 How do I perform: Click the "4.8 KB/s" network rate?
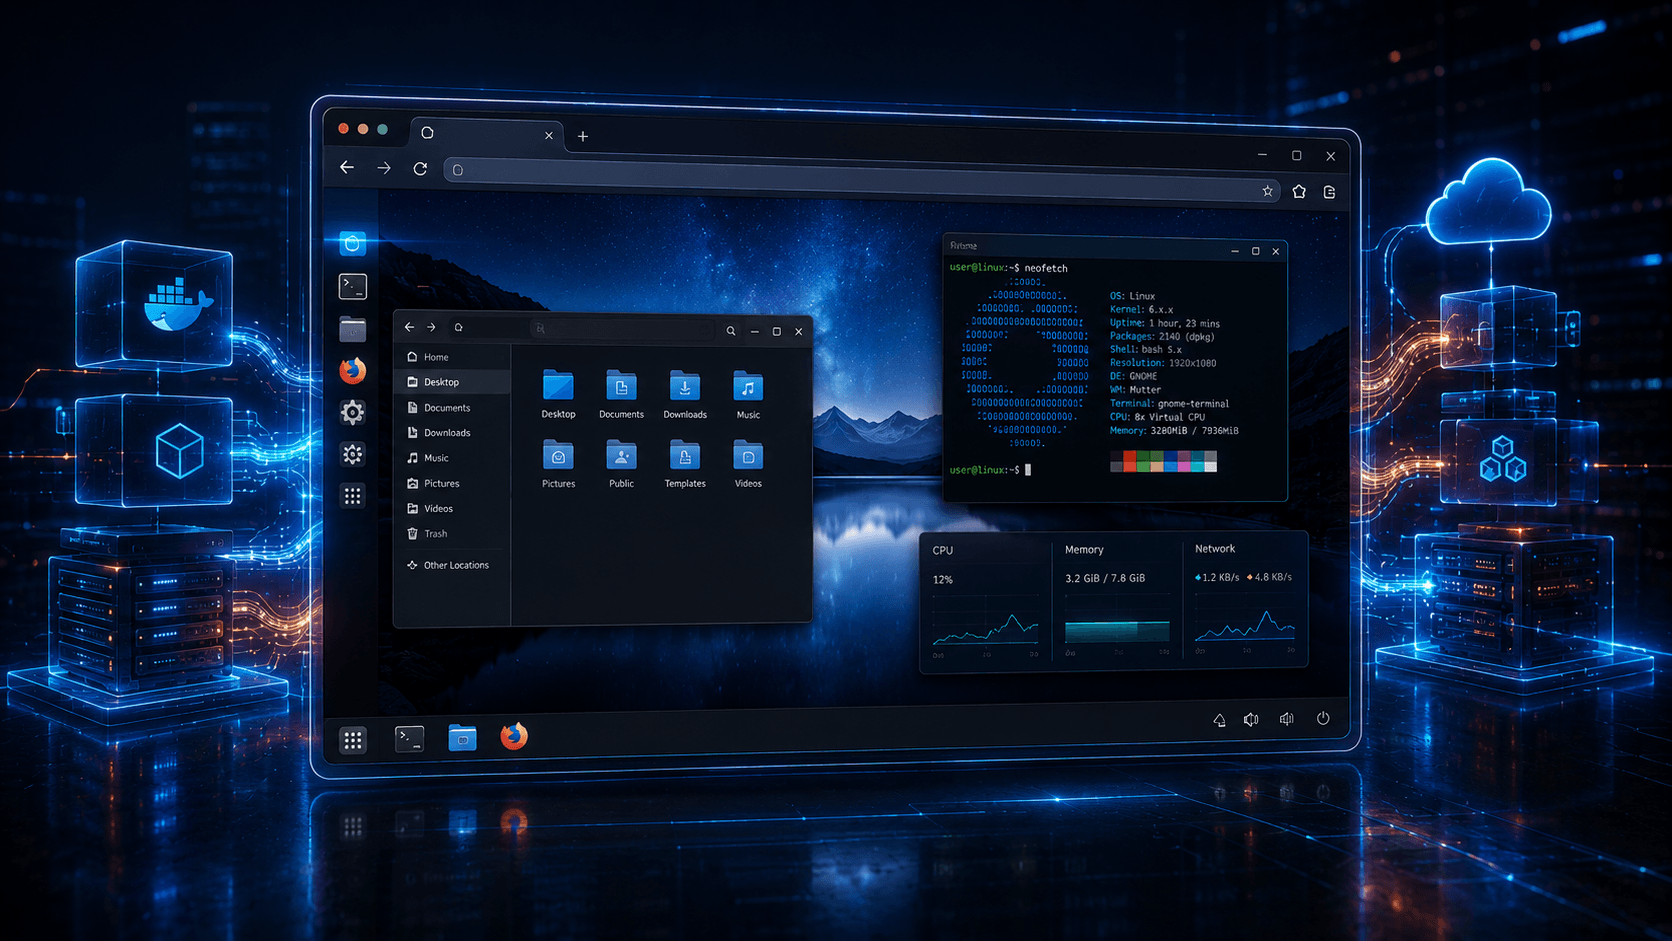(1271, 577)
